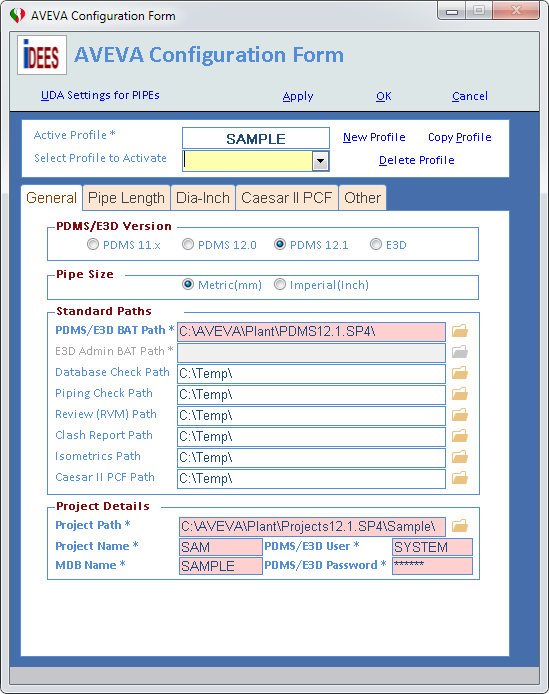Browse folder for Isometrics Path
549x694 pixels.
click(460, 457)
